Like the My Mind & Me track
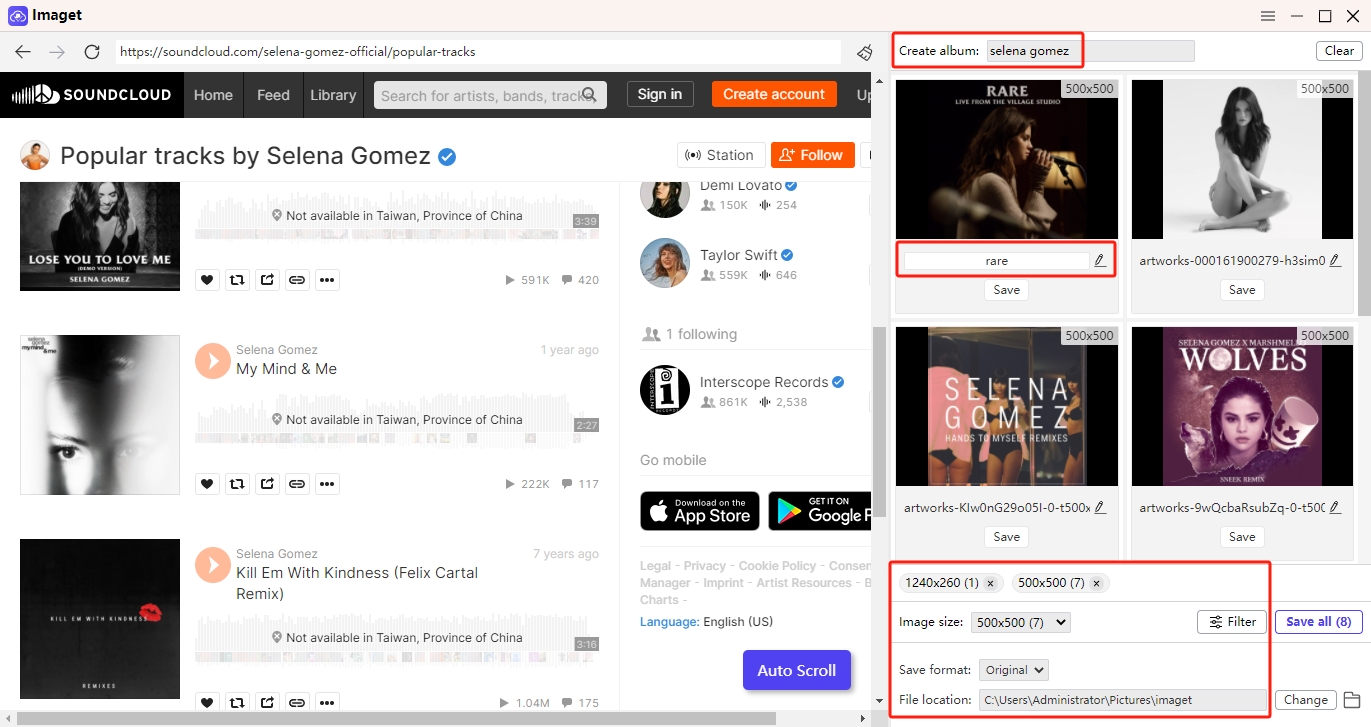 207,484
